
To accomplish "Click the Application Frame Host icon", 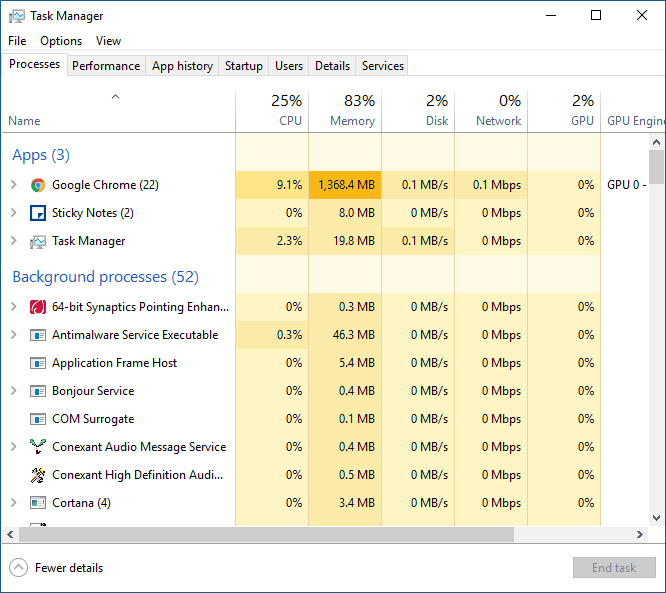I will 38,363.
